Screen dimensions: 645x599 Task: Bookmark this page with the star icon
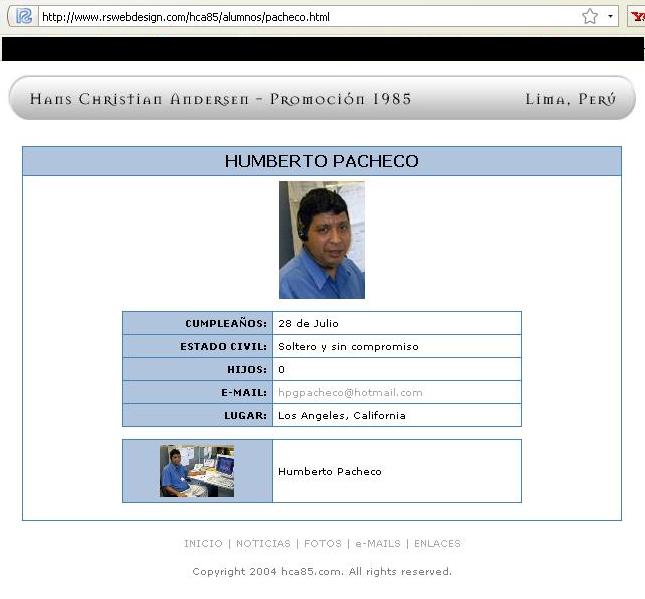pyautogui.click(x=589, y=16)
